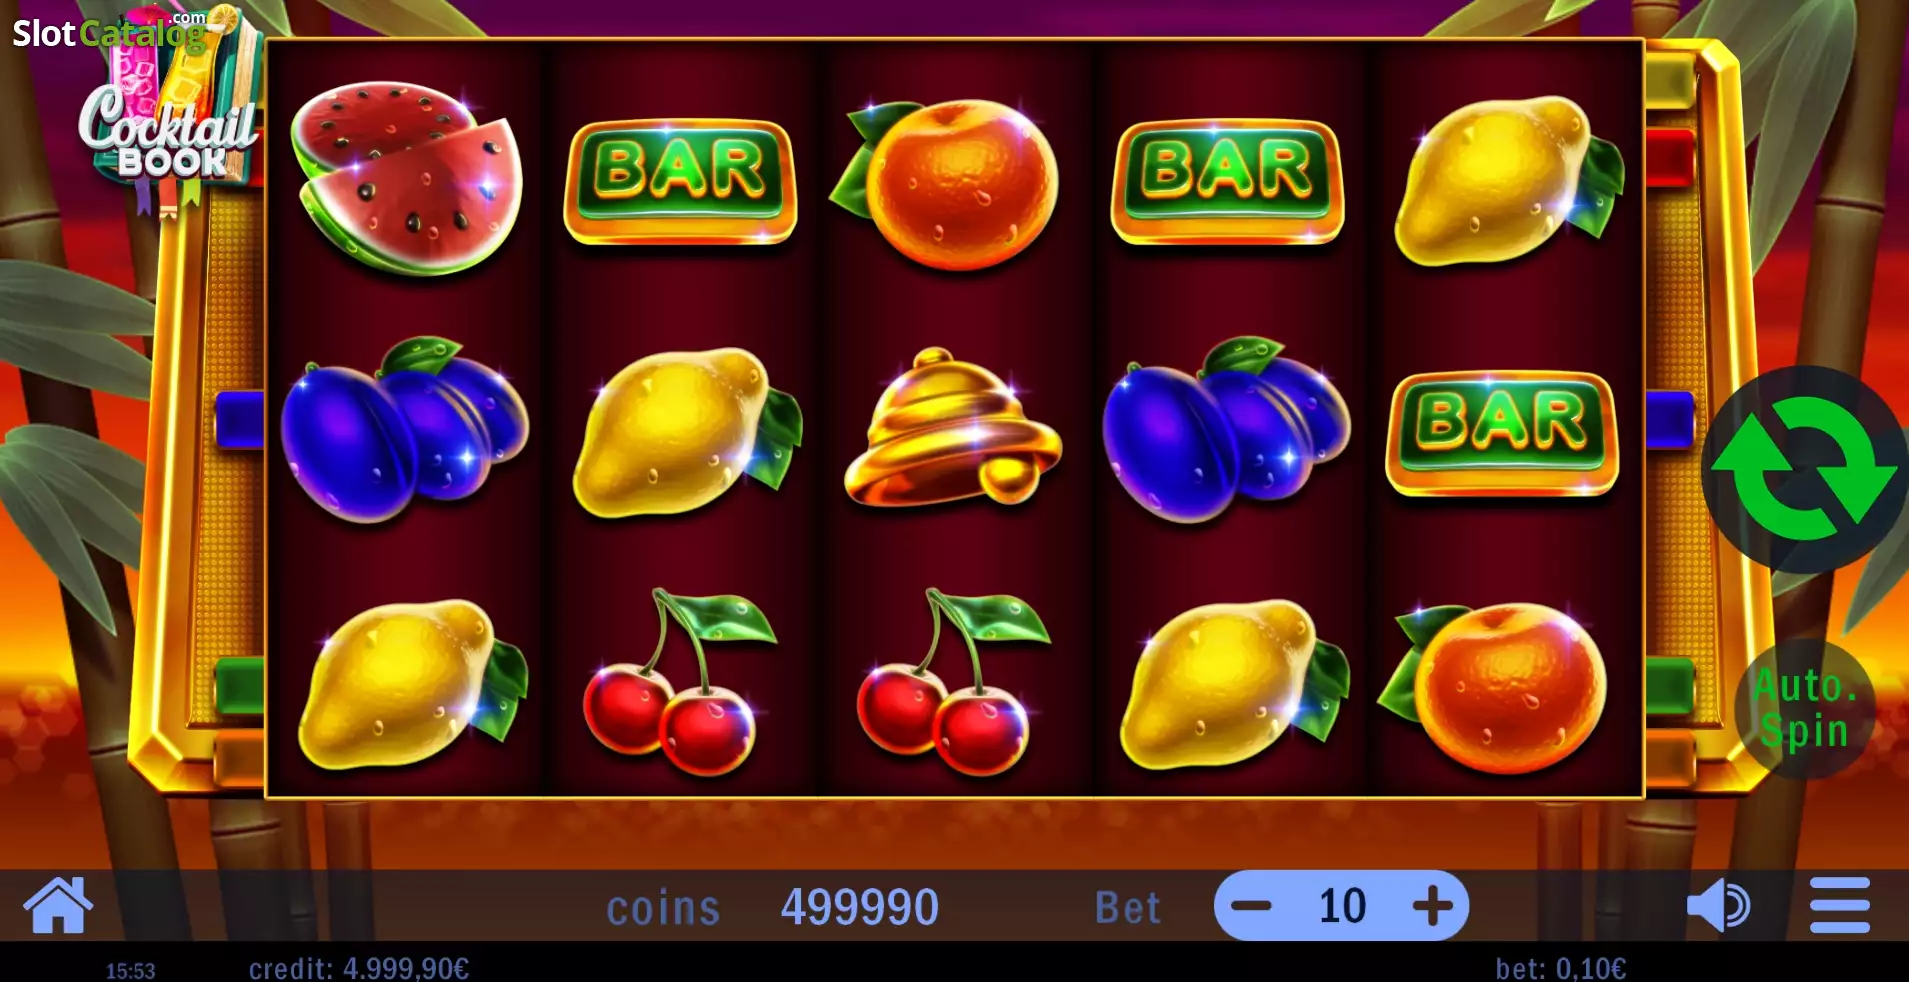Viewport: 1909px width, 982px height.
Task: Increase bet with plus button
Action: [1432, 906]
